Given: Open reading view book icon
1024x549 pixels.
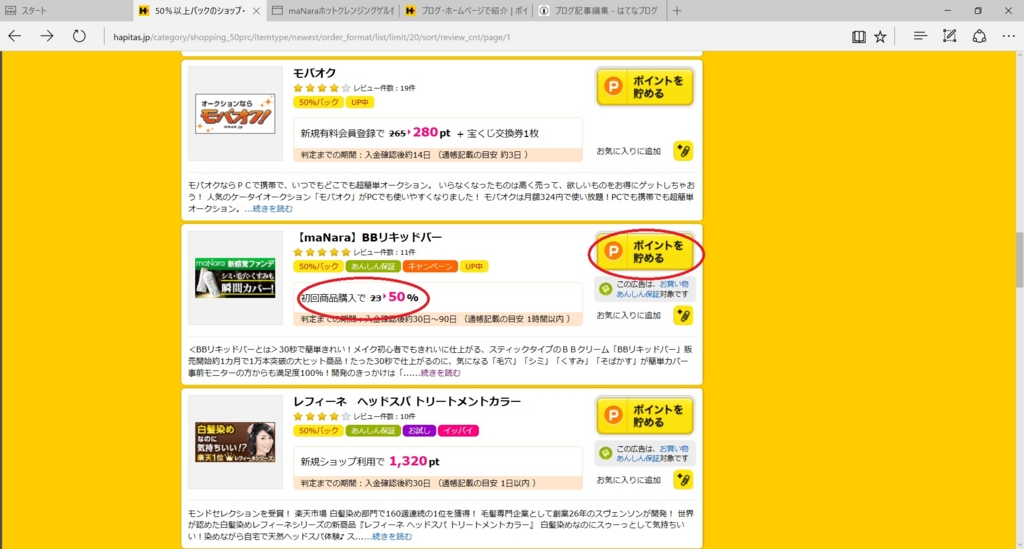Looking at the screenshot, I should (x=858, y=37).
